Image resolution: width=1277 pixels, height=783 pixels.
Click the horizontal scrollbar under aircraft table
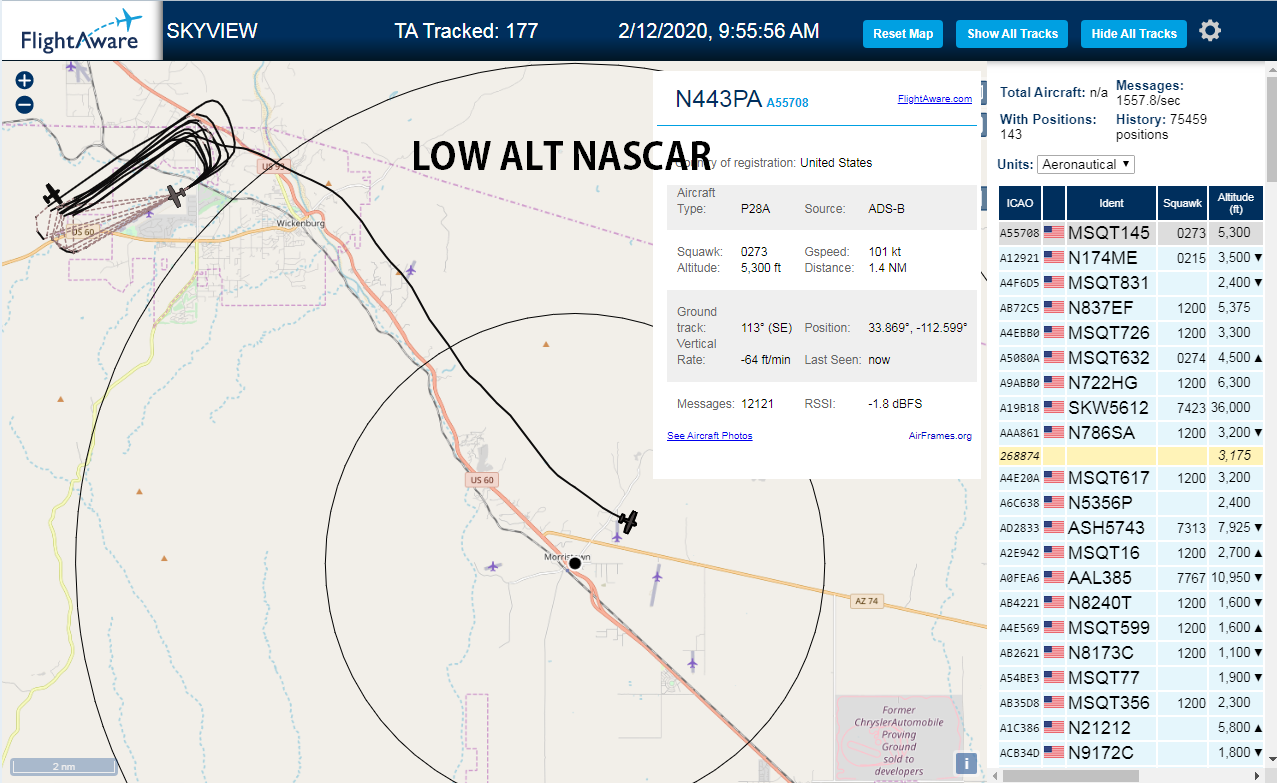[x=1069, y=775]
